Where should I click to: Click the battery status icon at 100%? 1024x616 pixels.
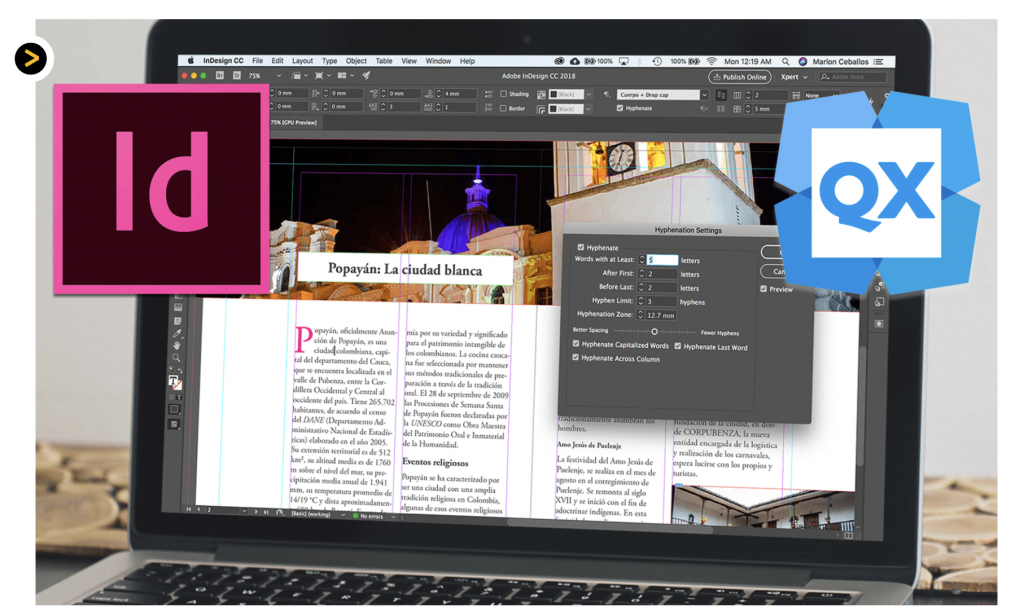(592, 61)
